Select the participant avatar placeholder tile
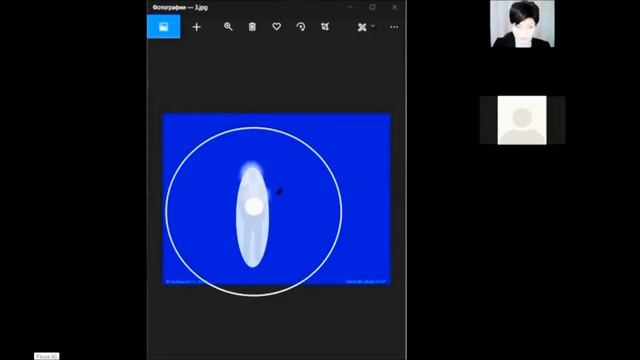The width and height of the screenshot is (640, 360). tap(522, 120)
